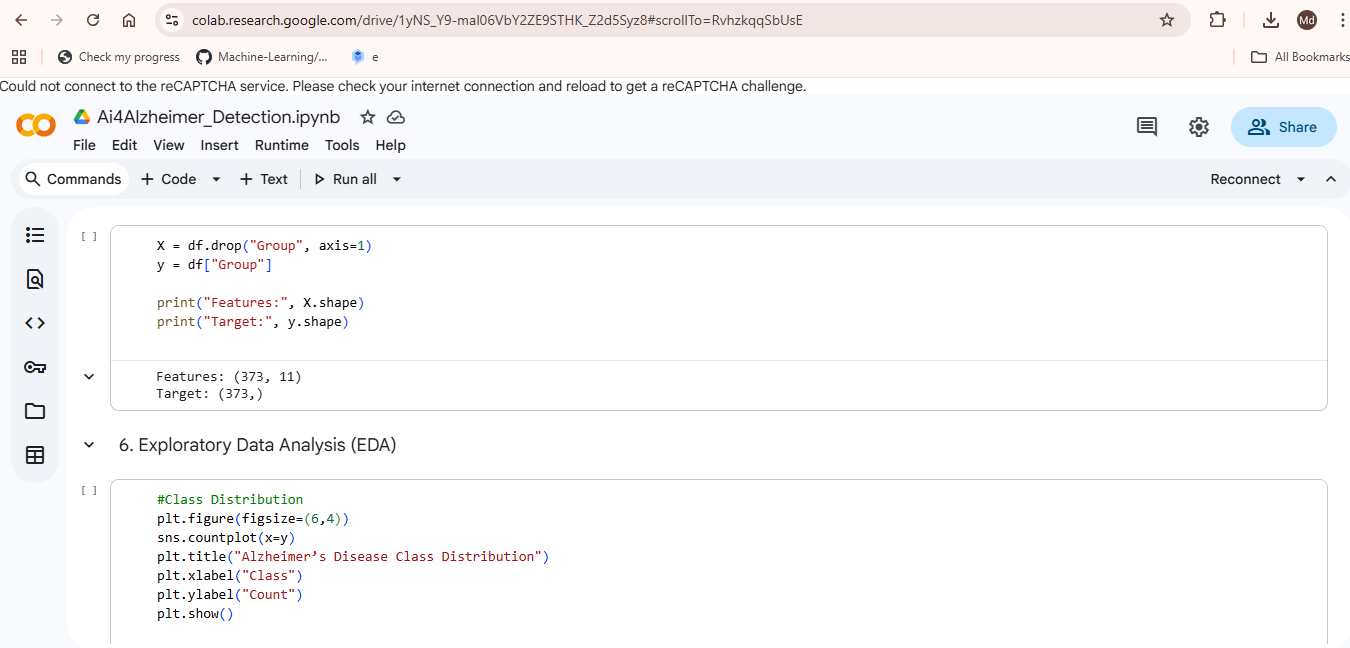Bookmark this page with star icon in address bar

click(1166, 20)
